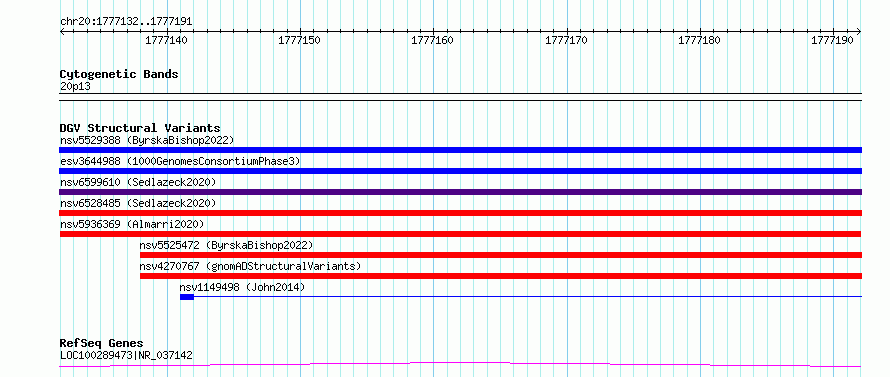Click the red bar under nsv5936369
Image resolution: width=890 pixels, height=377 pixels.
click(460, 234)
